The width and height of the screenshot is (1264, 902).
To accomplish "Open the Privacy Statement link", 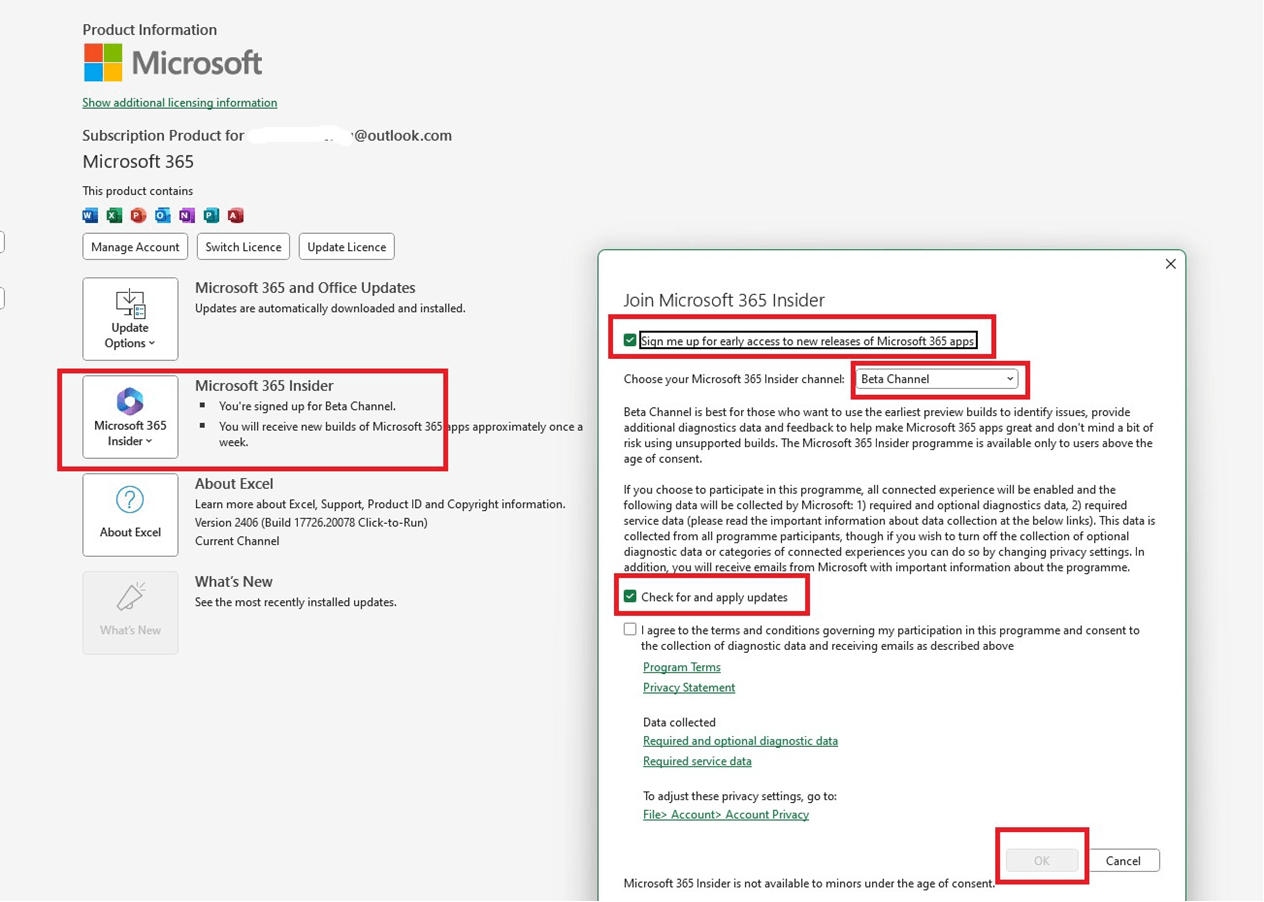I will (689, 688).
